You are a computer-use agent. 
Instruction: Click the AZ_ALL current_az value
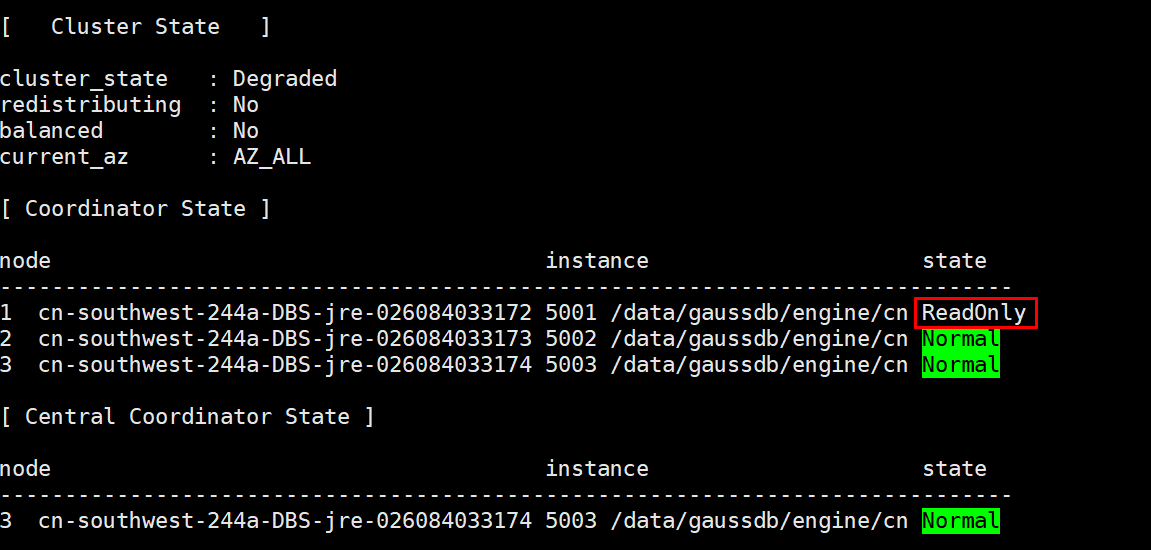(x=272, y=157)
